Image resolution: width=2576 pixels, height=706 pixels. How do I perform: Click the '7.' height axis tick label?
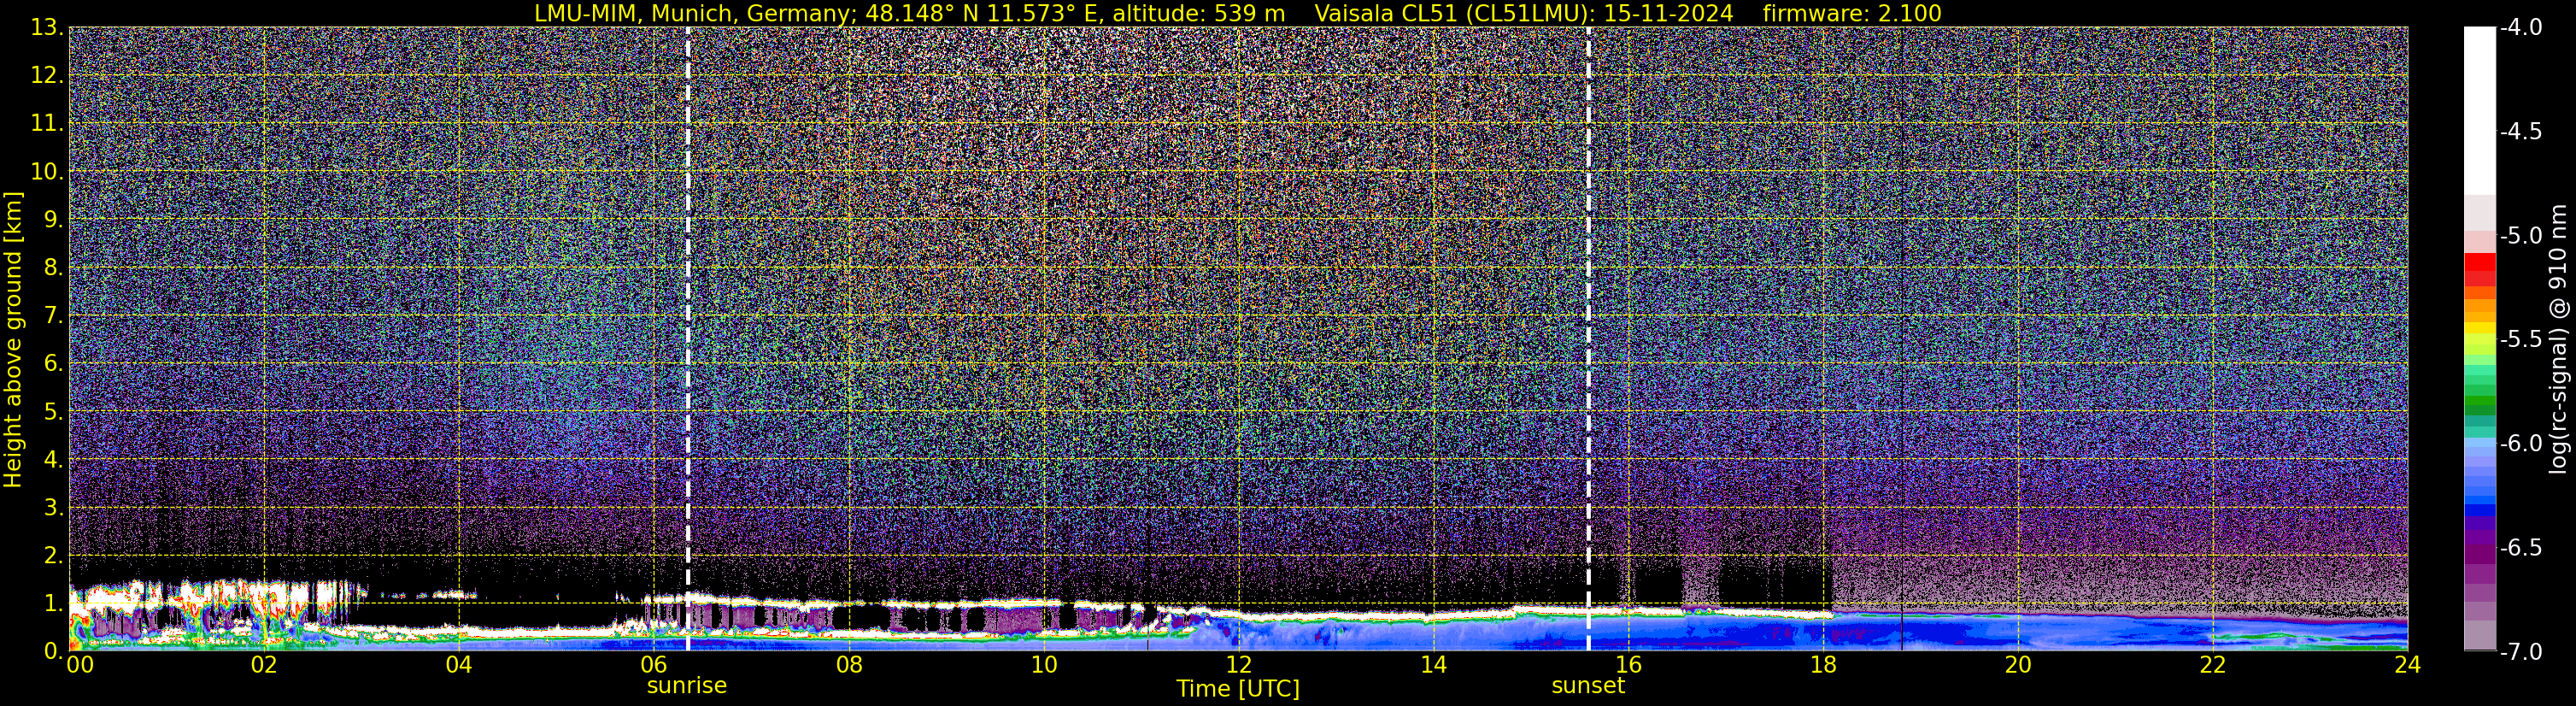53,316
